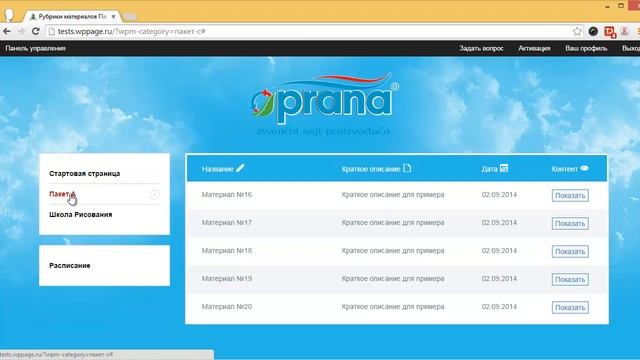
Task: Open Активация in the top bar
Action: click(534, 48)
